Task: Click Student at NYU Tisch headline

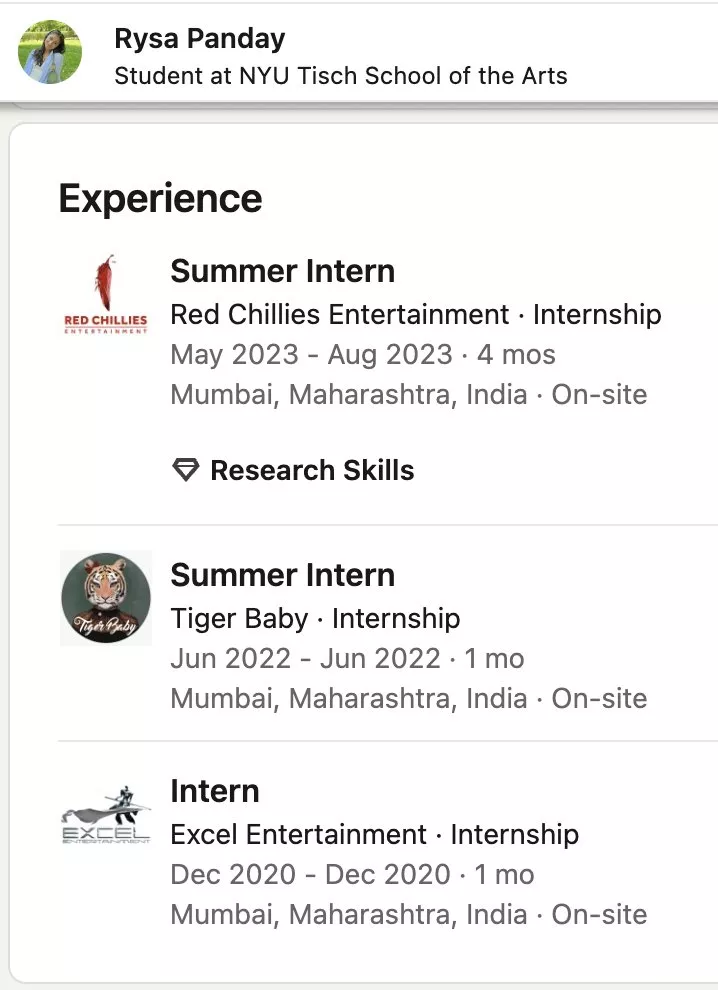Action: (341, 76)
